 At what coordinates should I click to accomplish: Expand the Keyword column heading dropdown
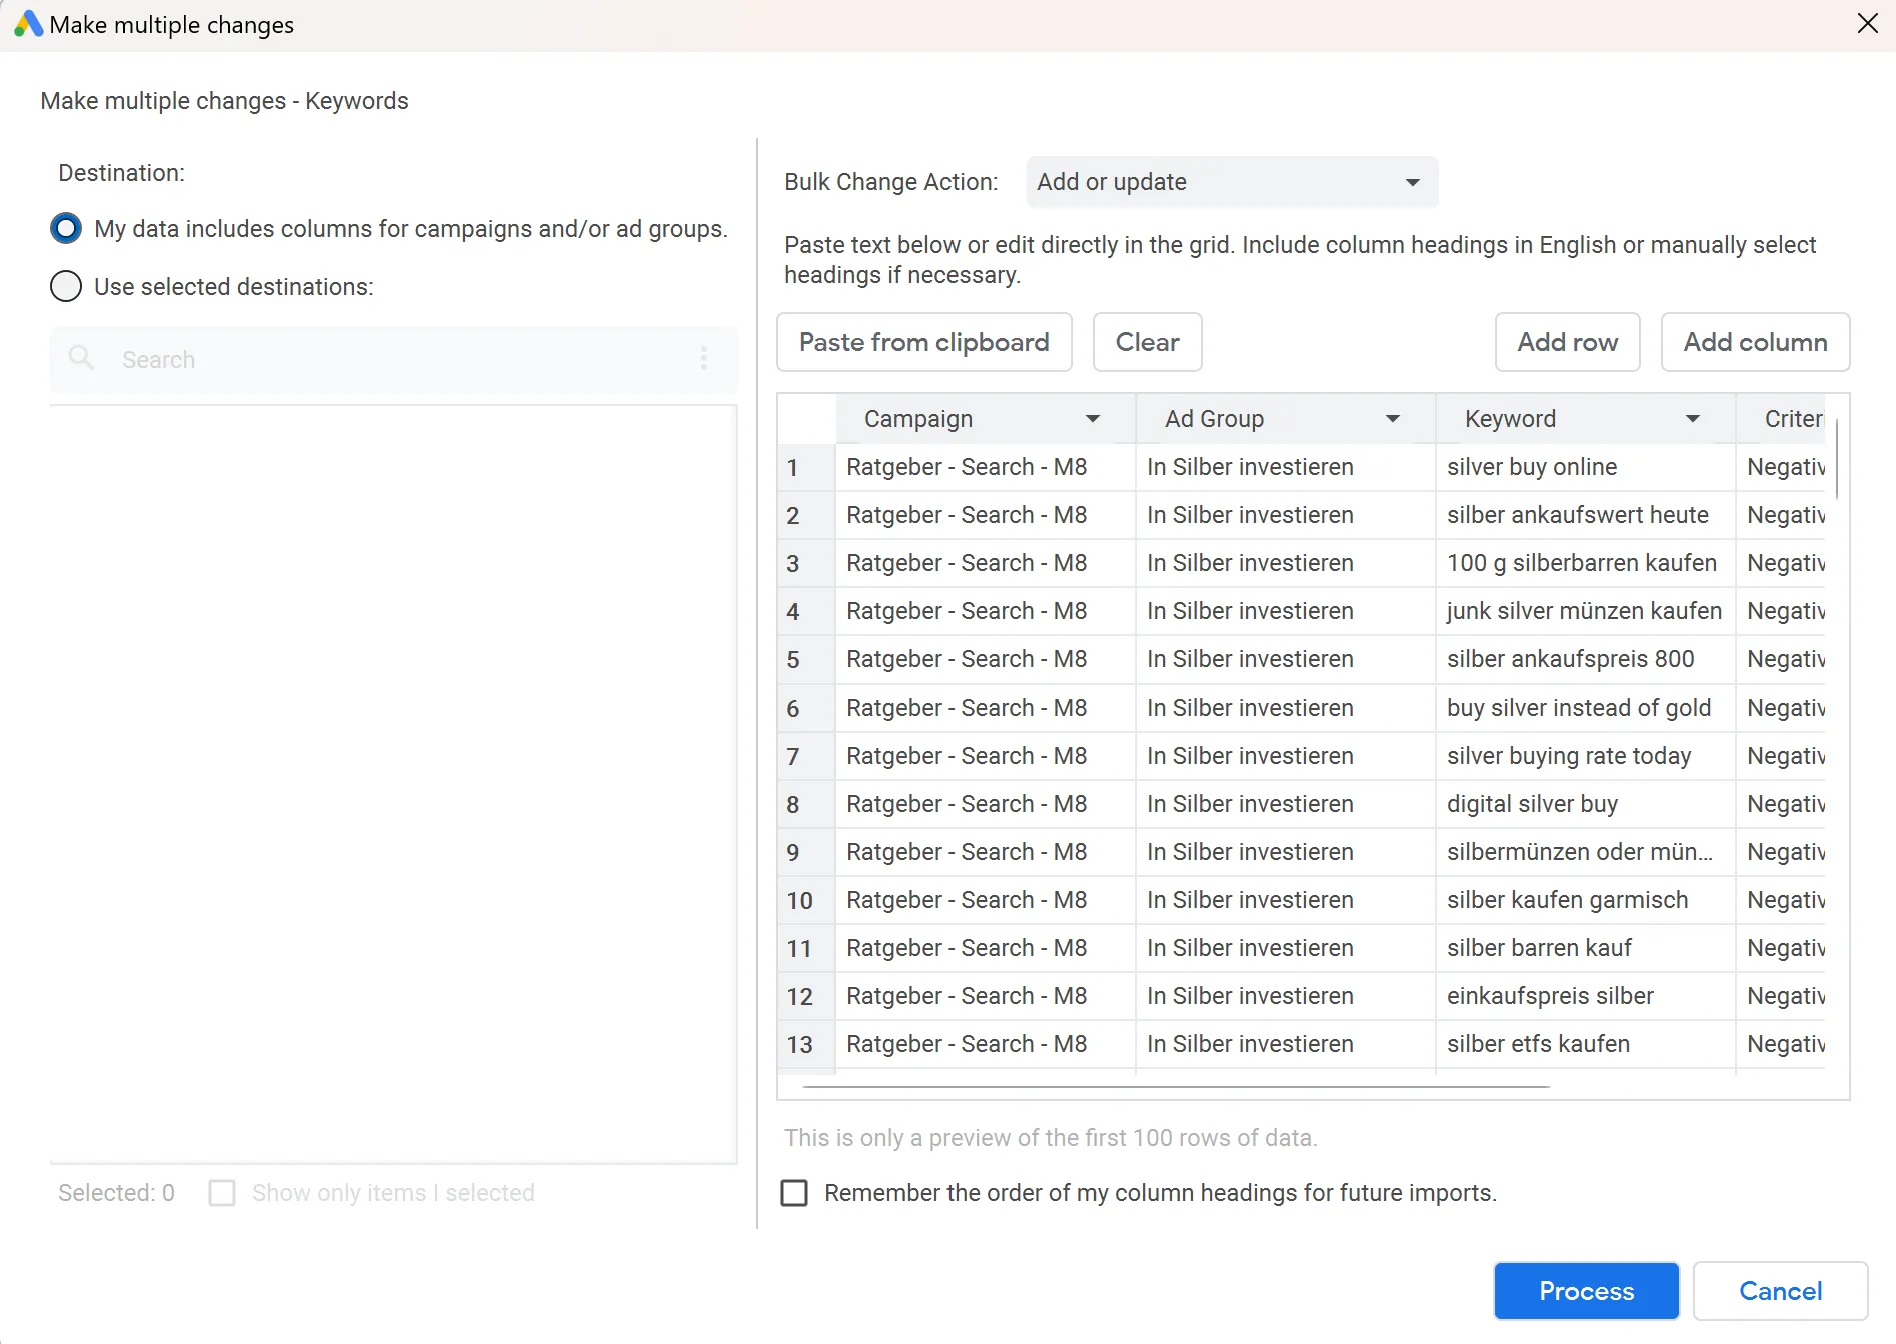1692,419
